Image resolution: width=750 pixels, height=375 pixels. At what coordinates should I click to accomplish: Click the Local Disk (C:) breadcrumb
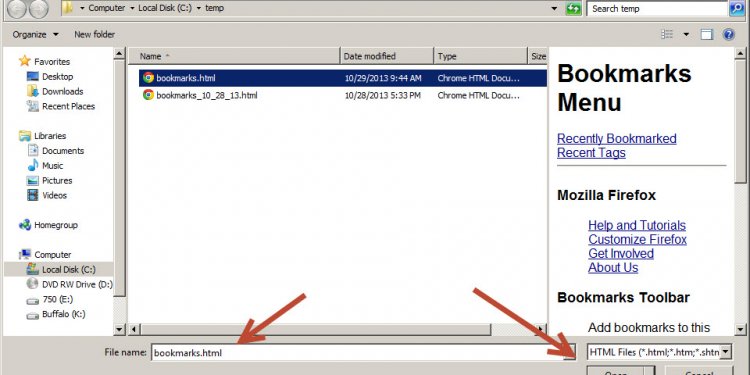(166, 8)
